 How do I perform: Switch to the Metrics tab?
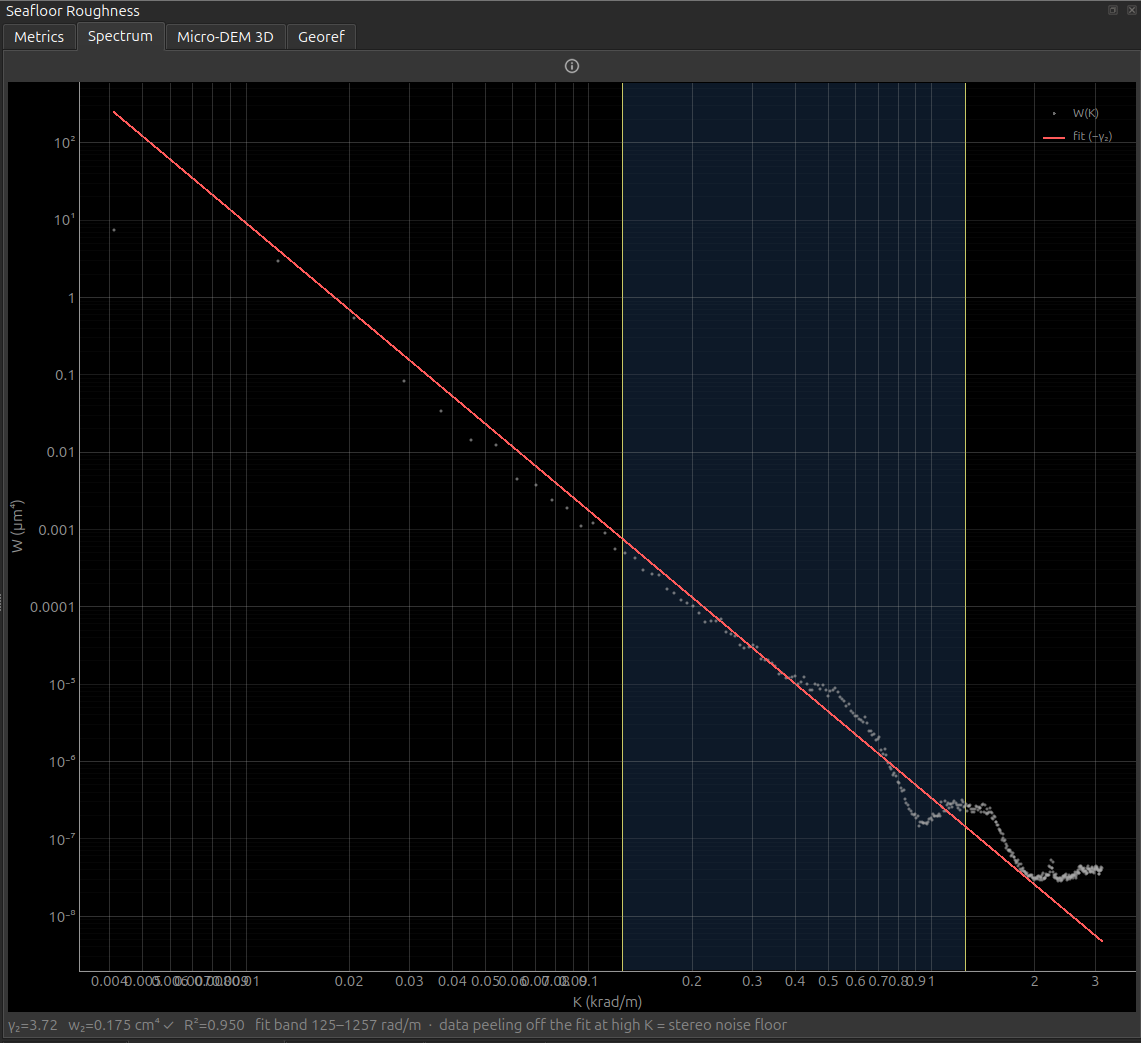[39, 36]
